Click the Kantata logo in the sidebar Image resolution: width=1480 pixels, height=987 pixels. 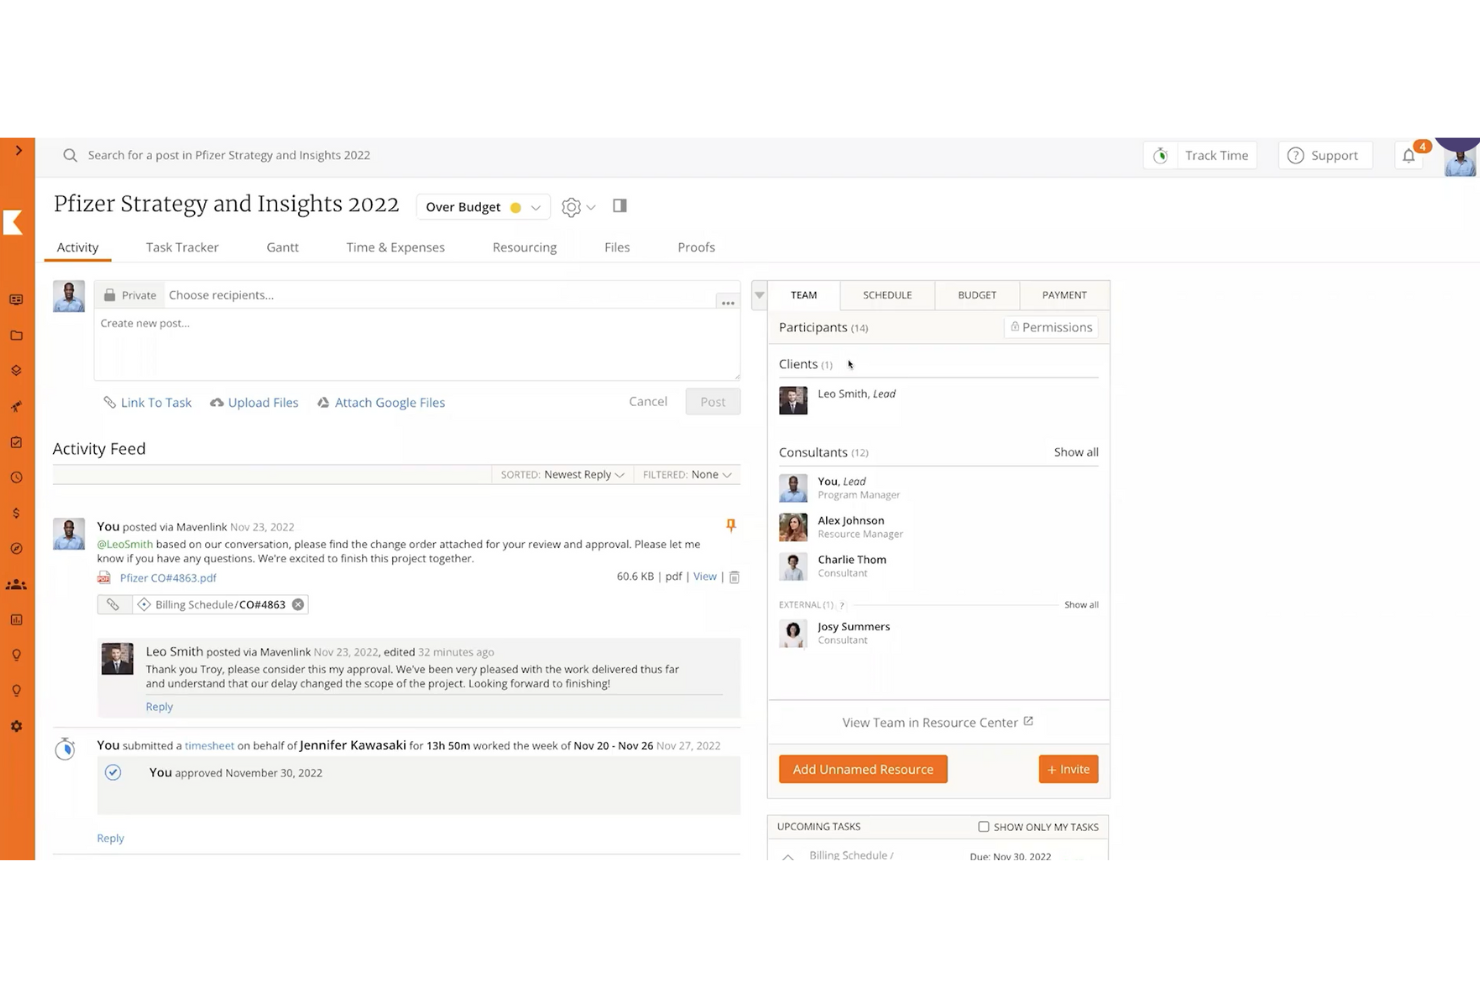[14, 222]
